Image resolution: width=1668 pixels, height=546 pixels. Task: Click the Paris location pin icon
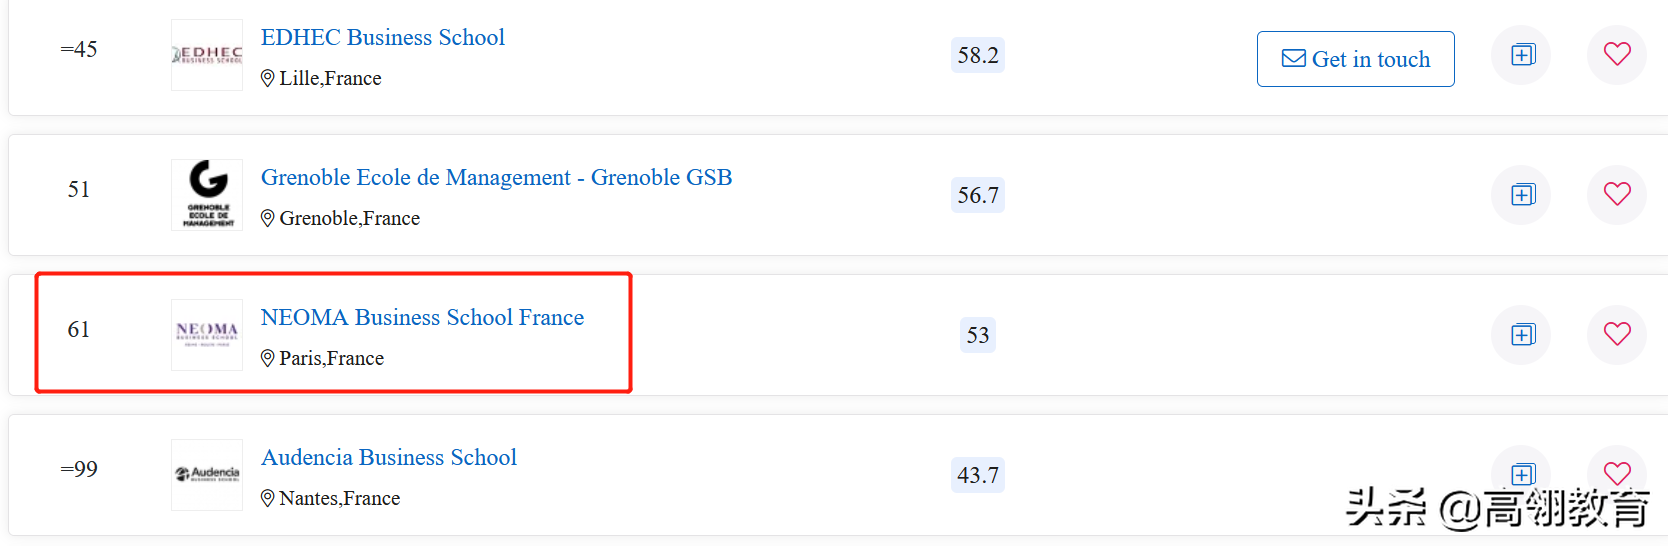pos(268,358)
